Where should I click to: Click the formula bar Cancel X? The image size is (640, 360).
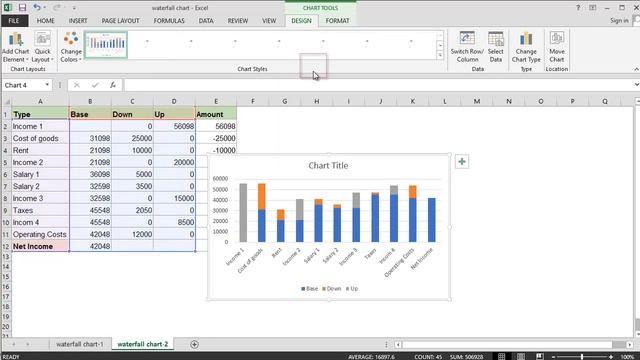pos(77,85)
